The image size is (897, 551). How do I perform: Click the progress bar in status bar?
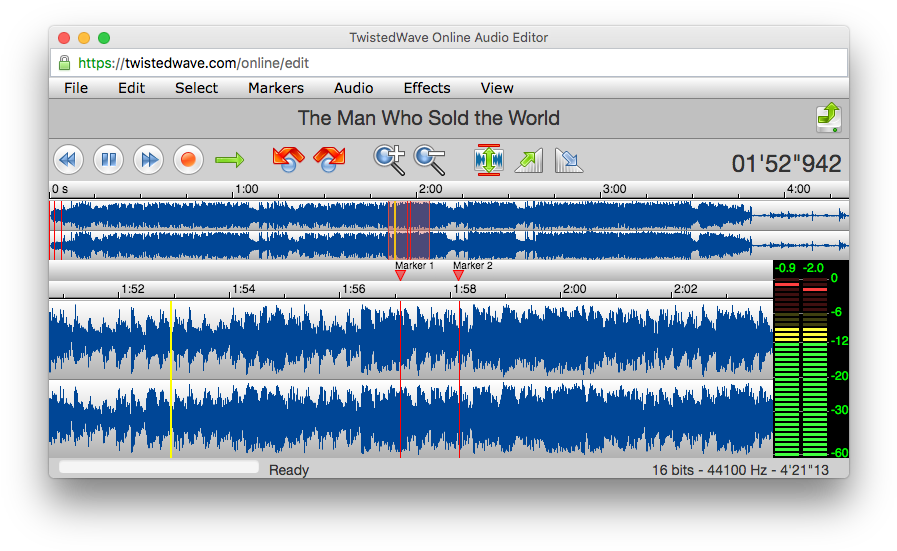[159, 467]
